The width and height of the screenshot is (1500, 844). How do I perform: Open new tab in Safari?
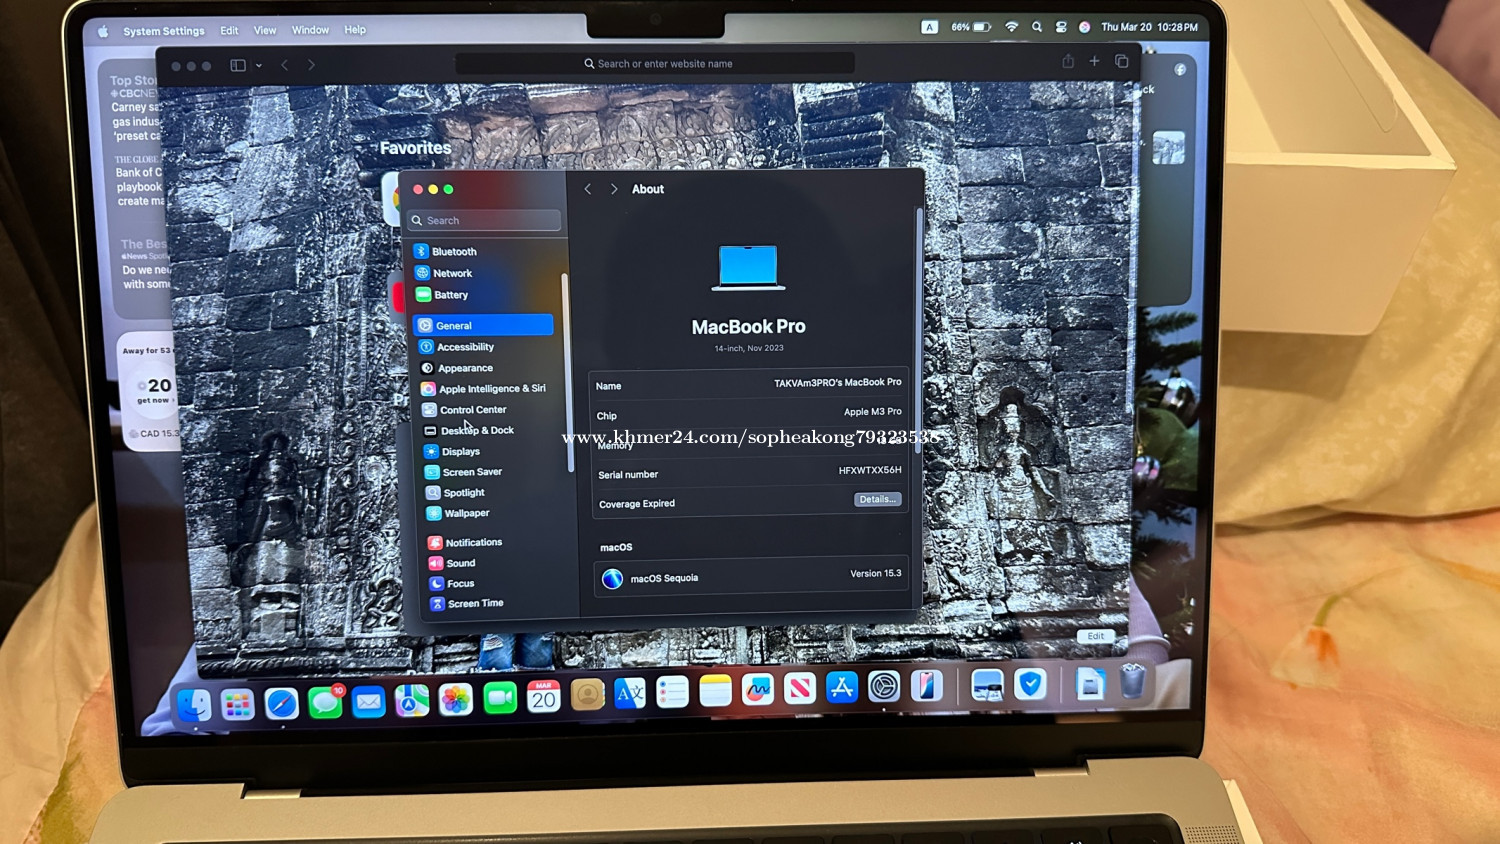[1095, 61]
